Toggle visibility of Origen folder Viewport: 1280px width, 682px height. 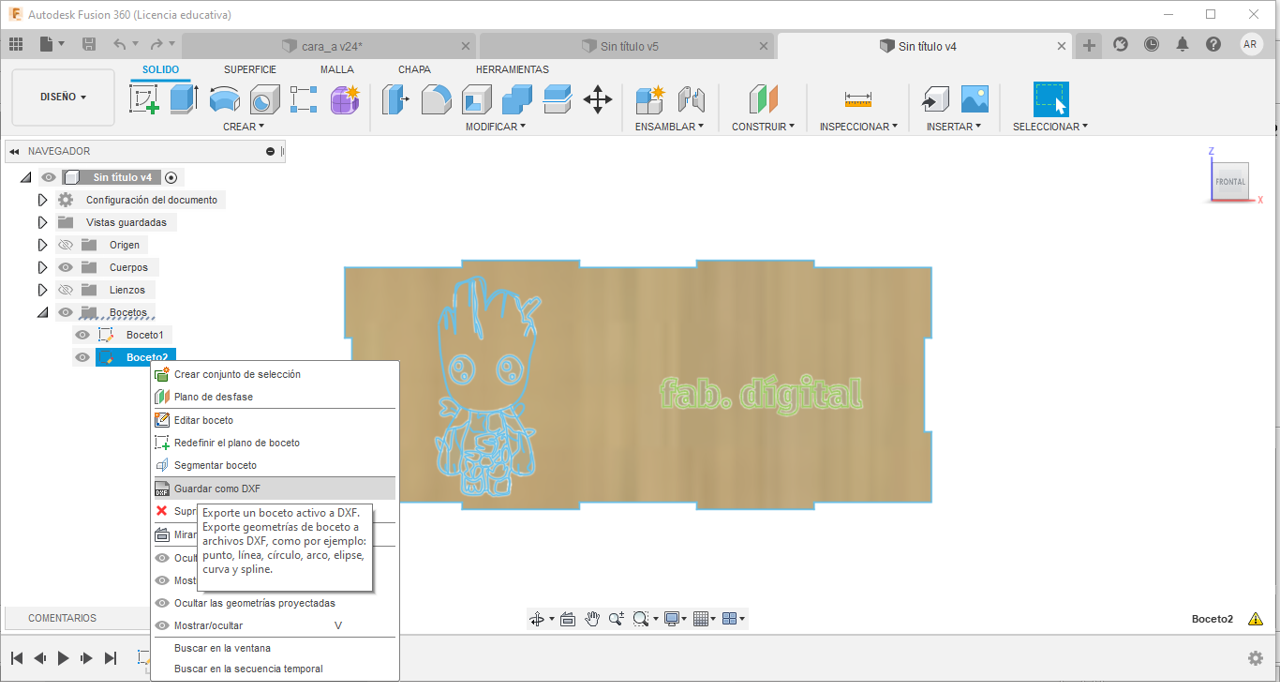click(66, 245)
